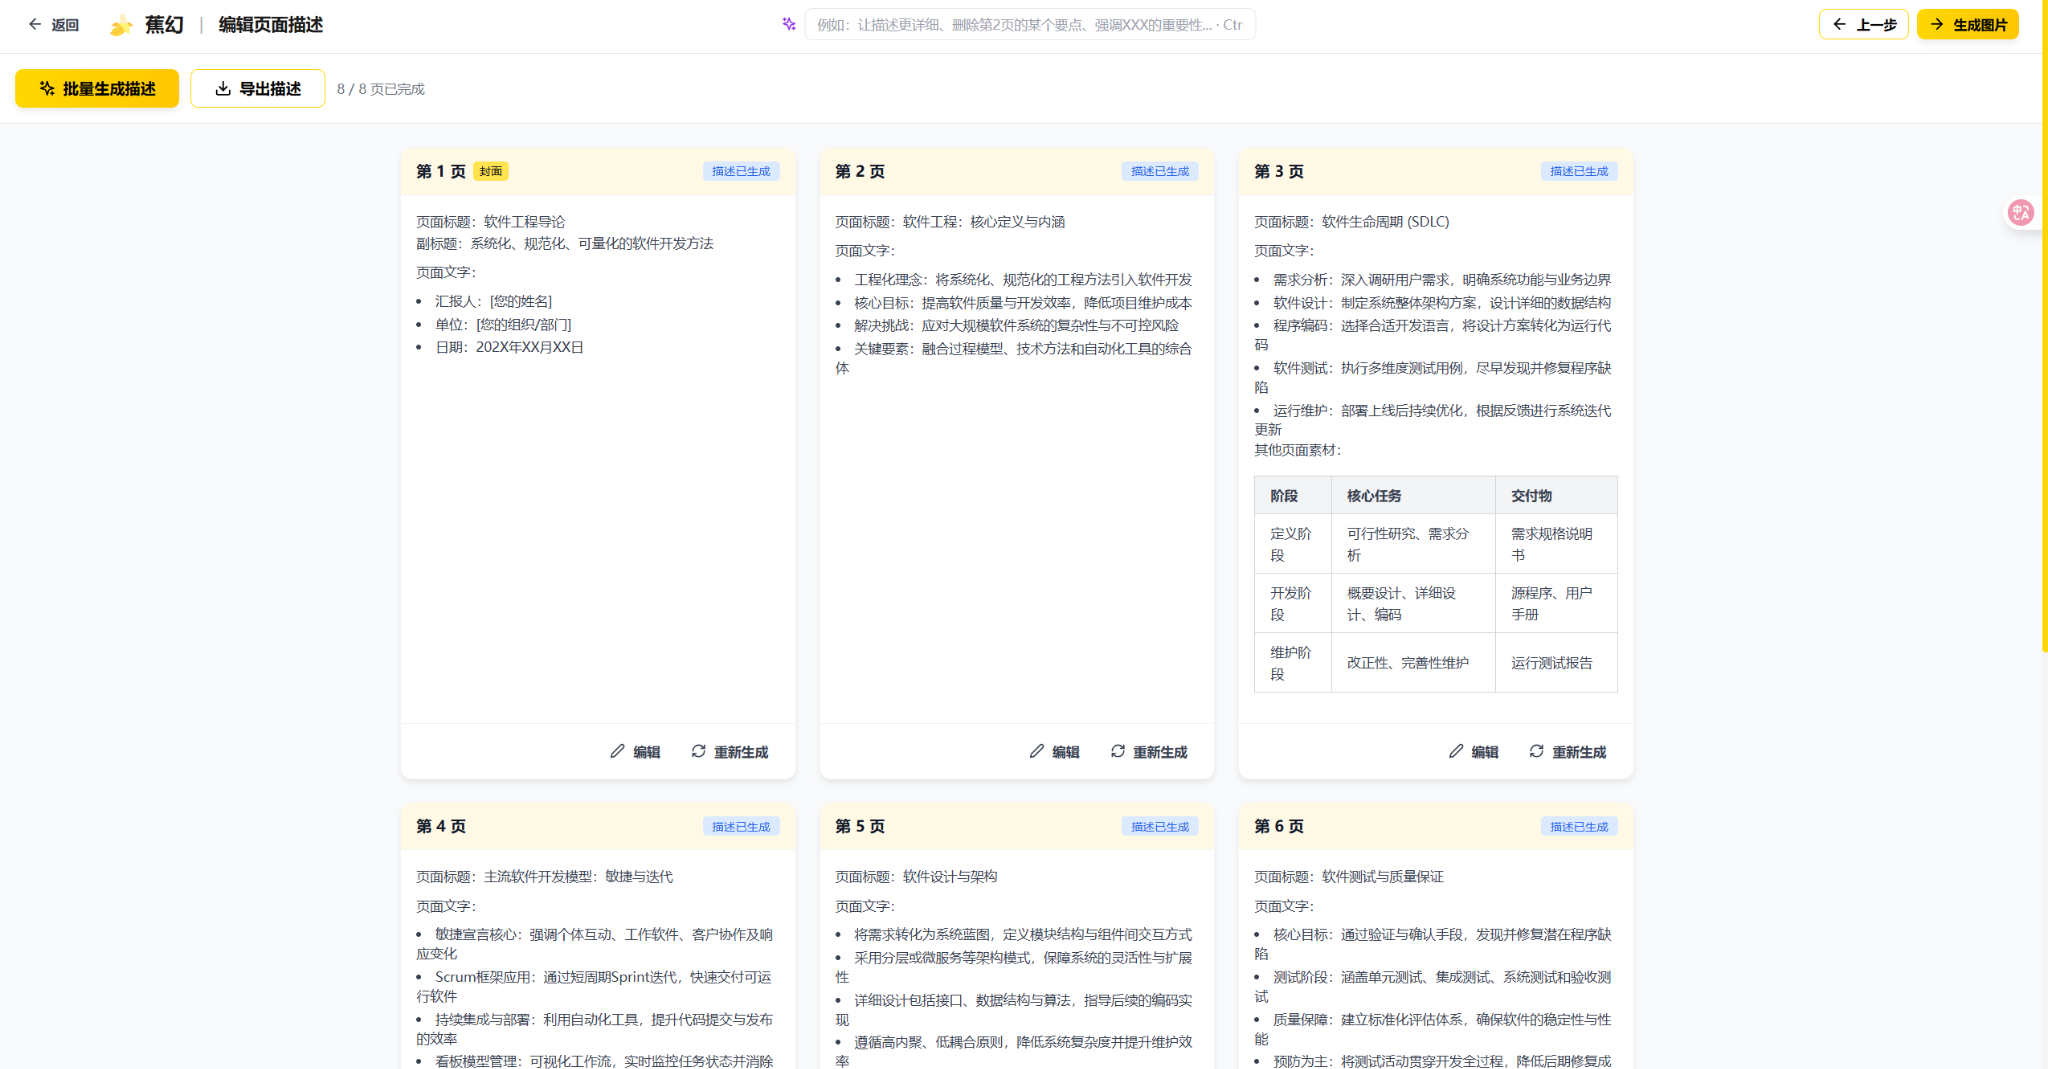Select the 第 4 页 card header
Screen dimensions: 2048x1069
[441, 826]
